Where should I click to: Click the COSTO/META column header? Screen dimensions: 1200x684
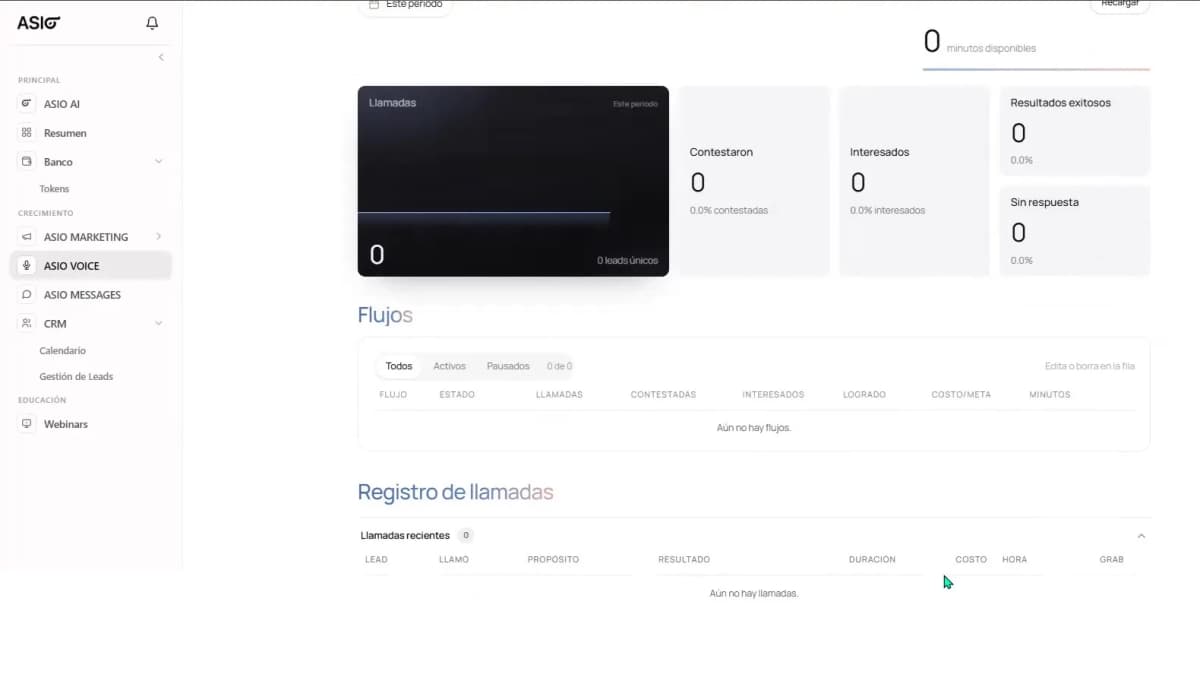pos(961,395)
